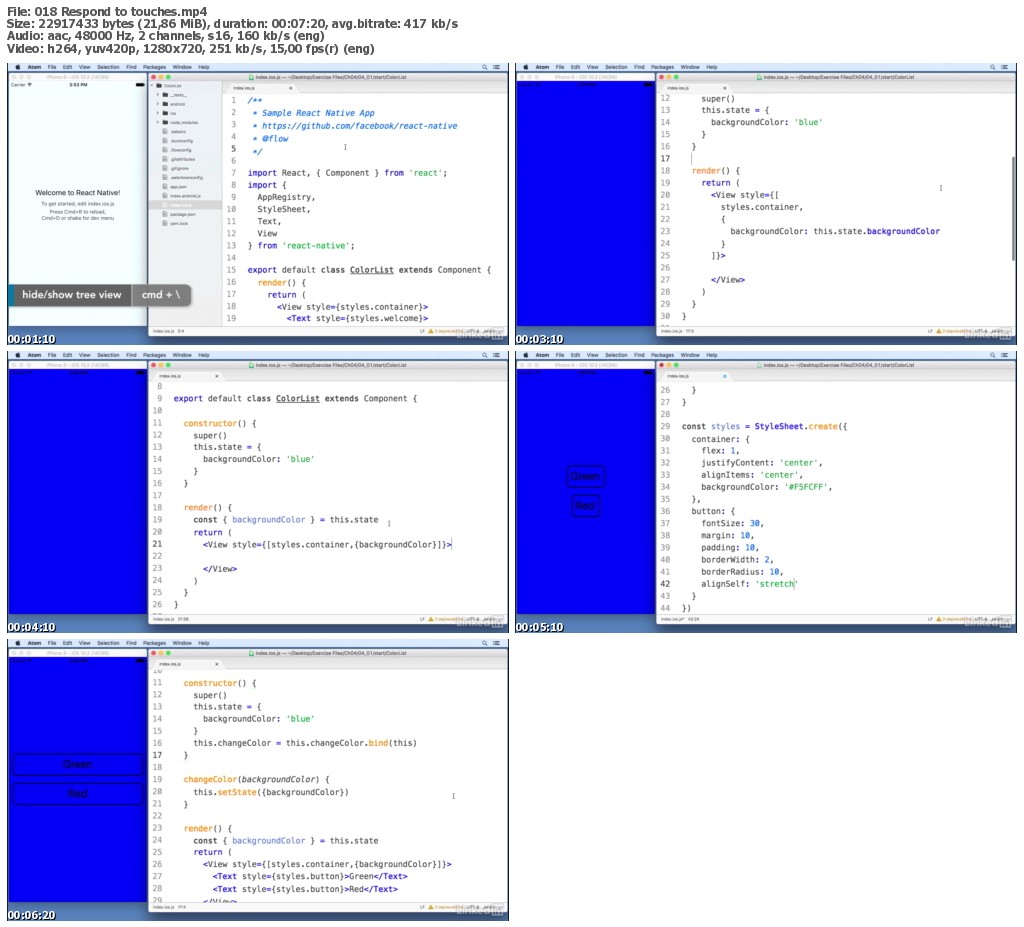The width and height of the screenshot is (1024, 927).
Task: Open the Packages menu in the 00:03:10 frame
Action: 662,67
